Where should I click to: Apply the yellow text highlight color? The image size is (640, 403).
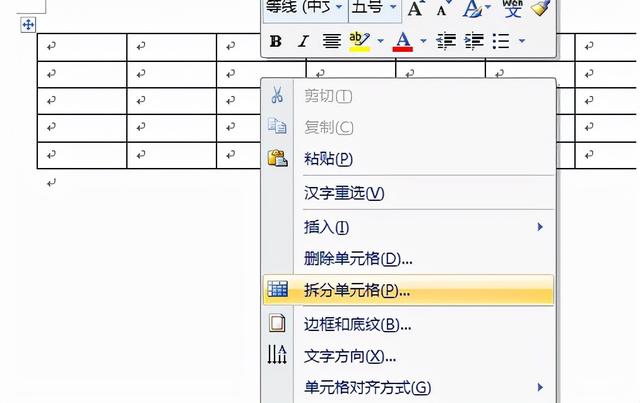click(359, 41)
